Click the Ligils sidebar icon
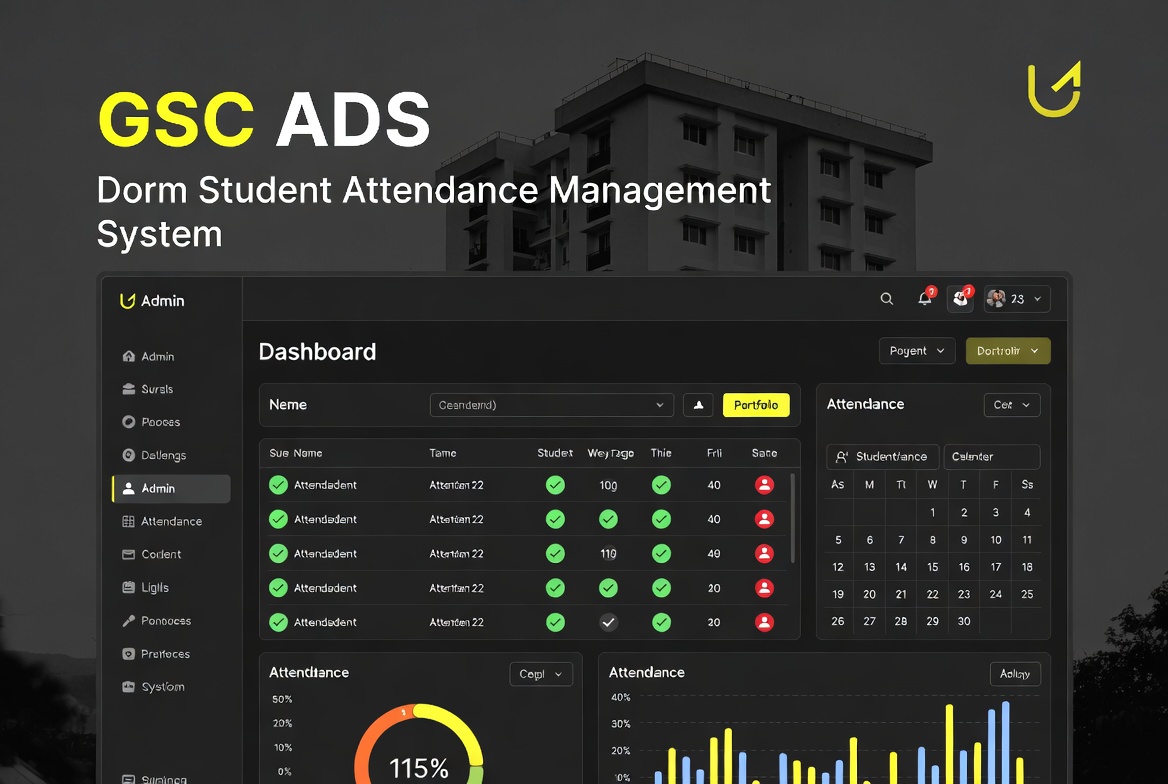The width and height of the screenshot is (1168, 784). tap(128, 587)
